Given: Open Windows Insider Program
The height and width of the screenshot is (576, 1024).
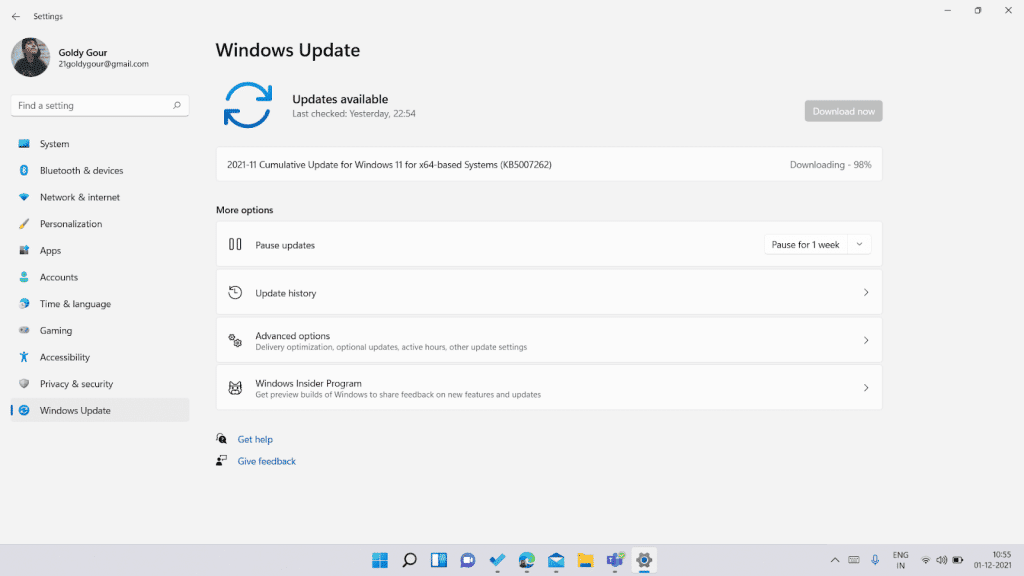Looking at the screenshot, I should coord(549,388).
